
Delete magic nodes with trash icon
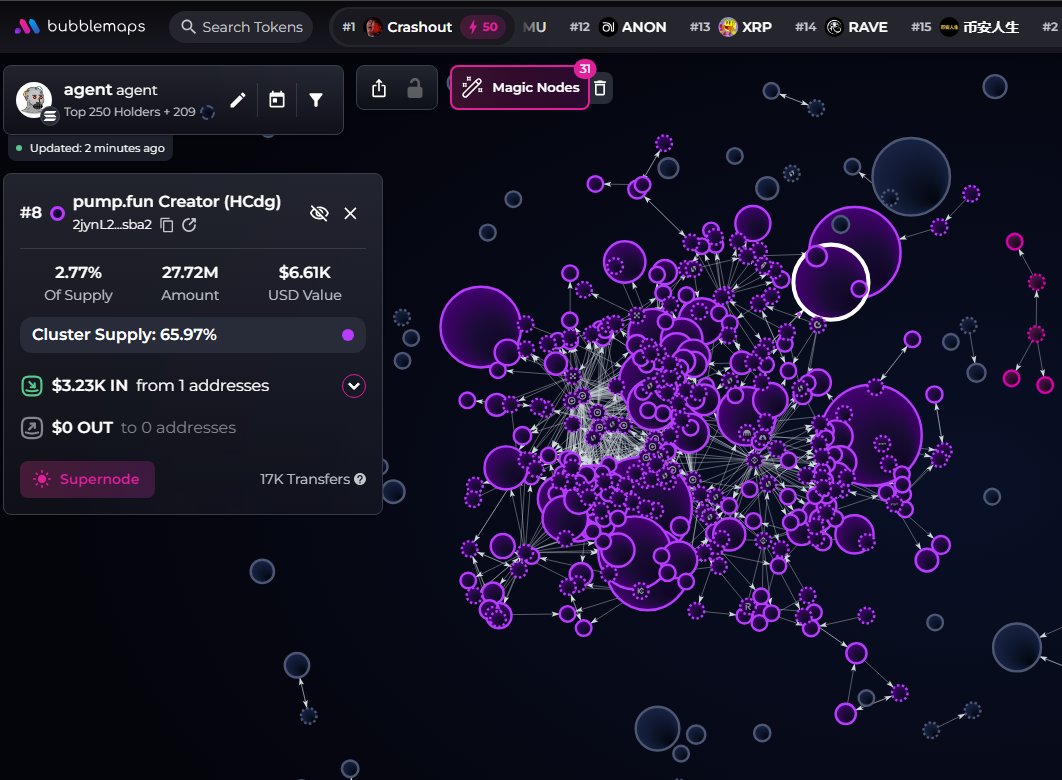pyautogui.click(x=599, y=88)
